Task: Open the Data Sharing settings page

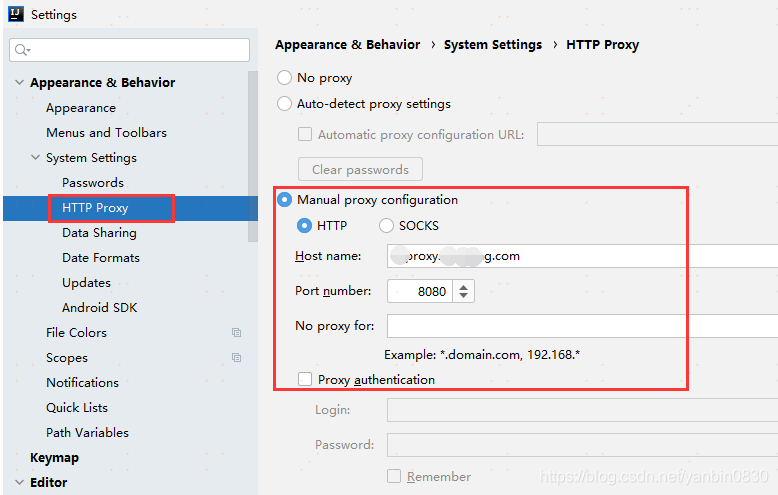Action: click(x=99, y=233)
